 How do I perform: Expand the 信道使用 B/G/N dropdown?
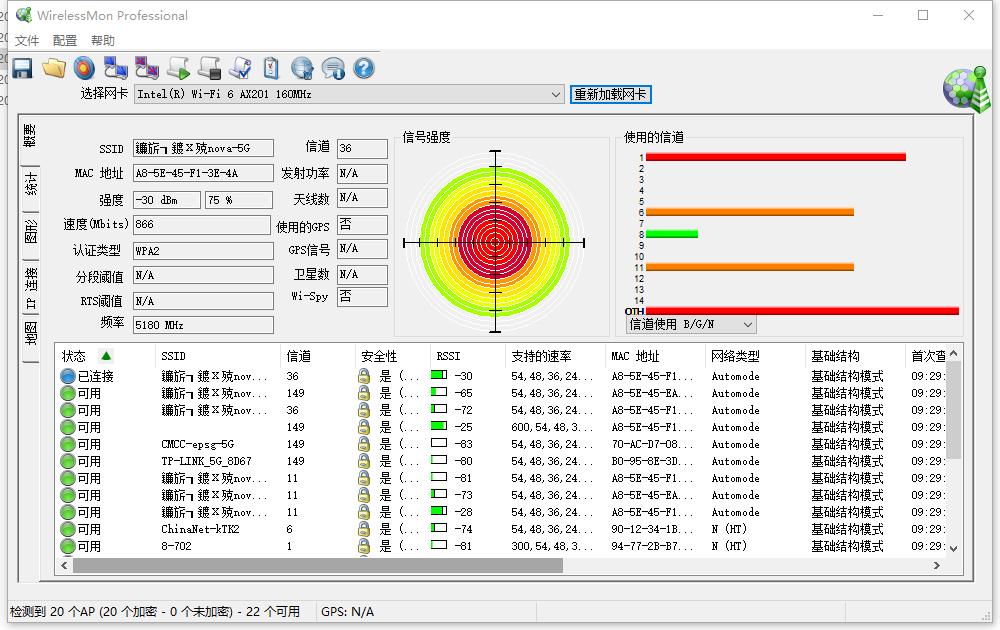pos(746,325)
